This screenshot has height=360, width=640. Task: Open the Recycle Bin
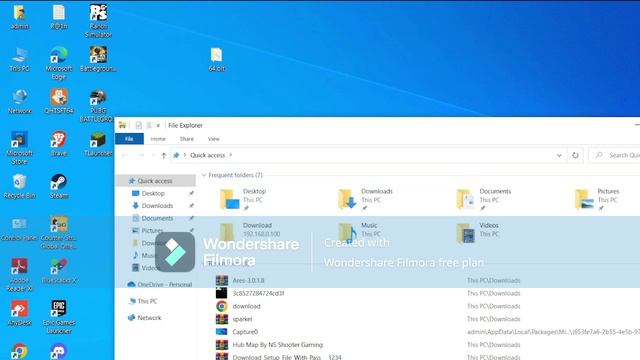(x=19, y=187)
